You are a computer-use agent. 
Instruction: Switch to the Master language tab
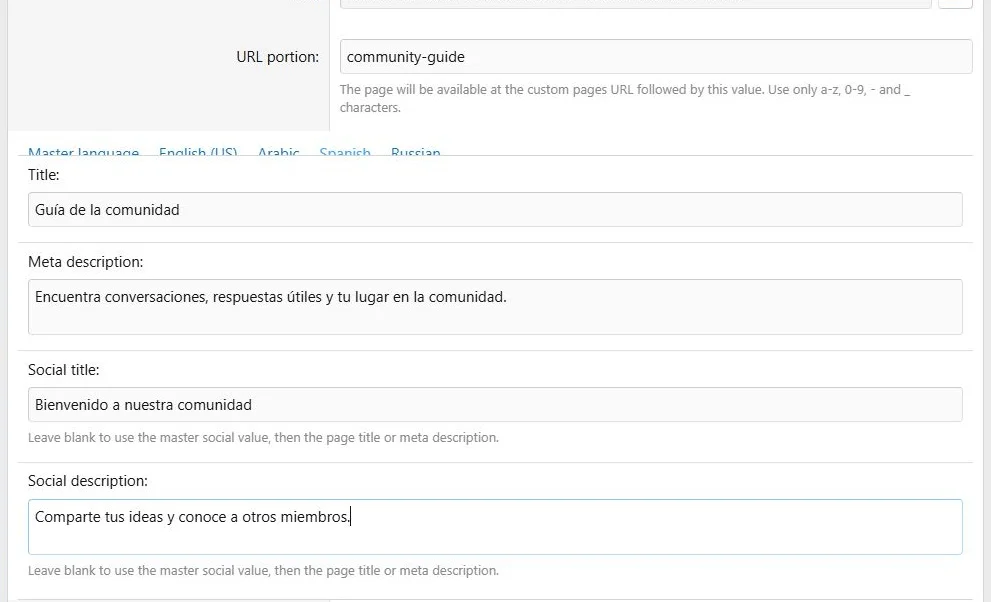coord(83,152)
